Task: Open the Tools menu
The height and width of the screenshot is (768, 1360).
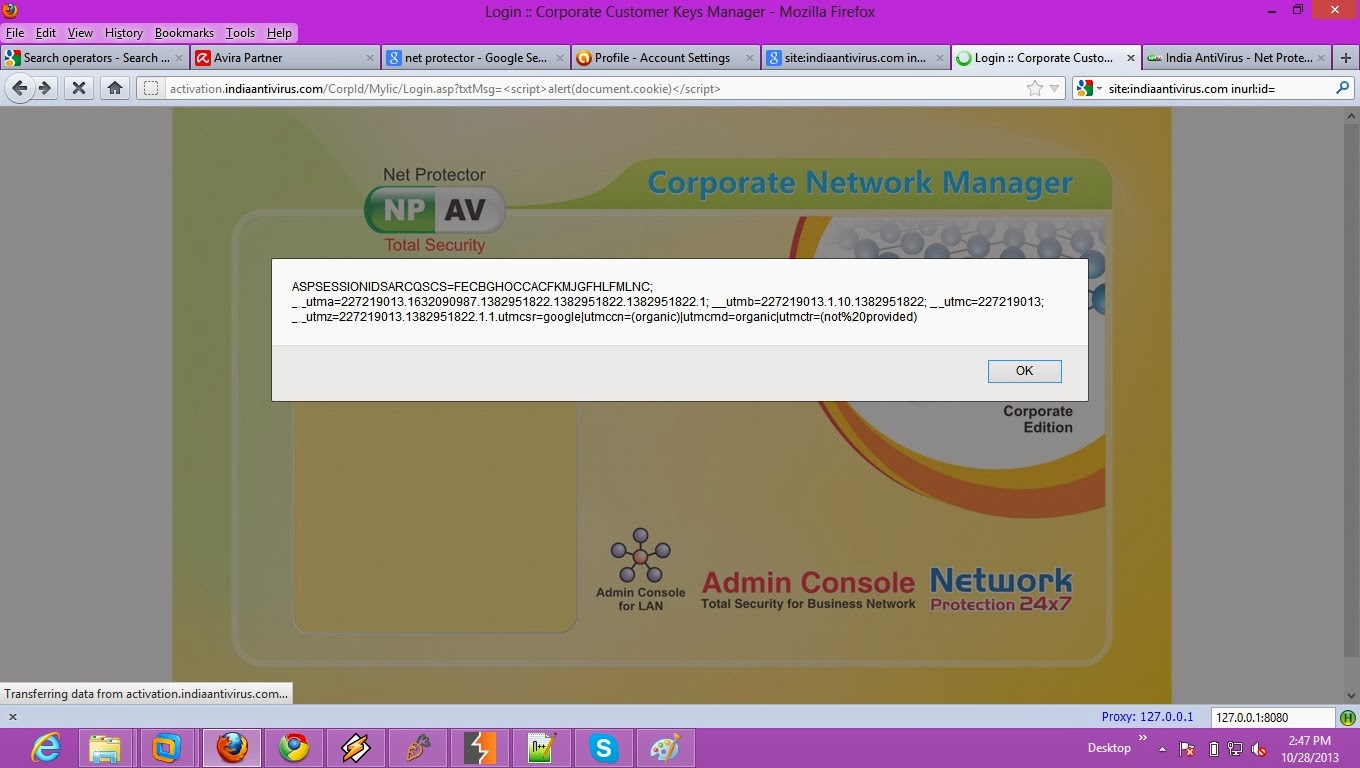Action: pyautogui.click(x=240, y=33)
